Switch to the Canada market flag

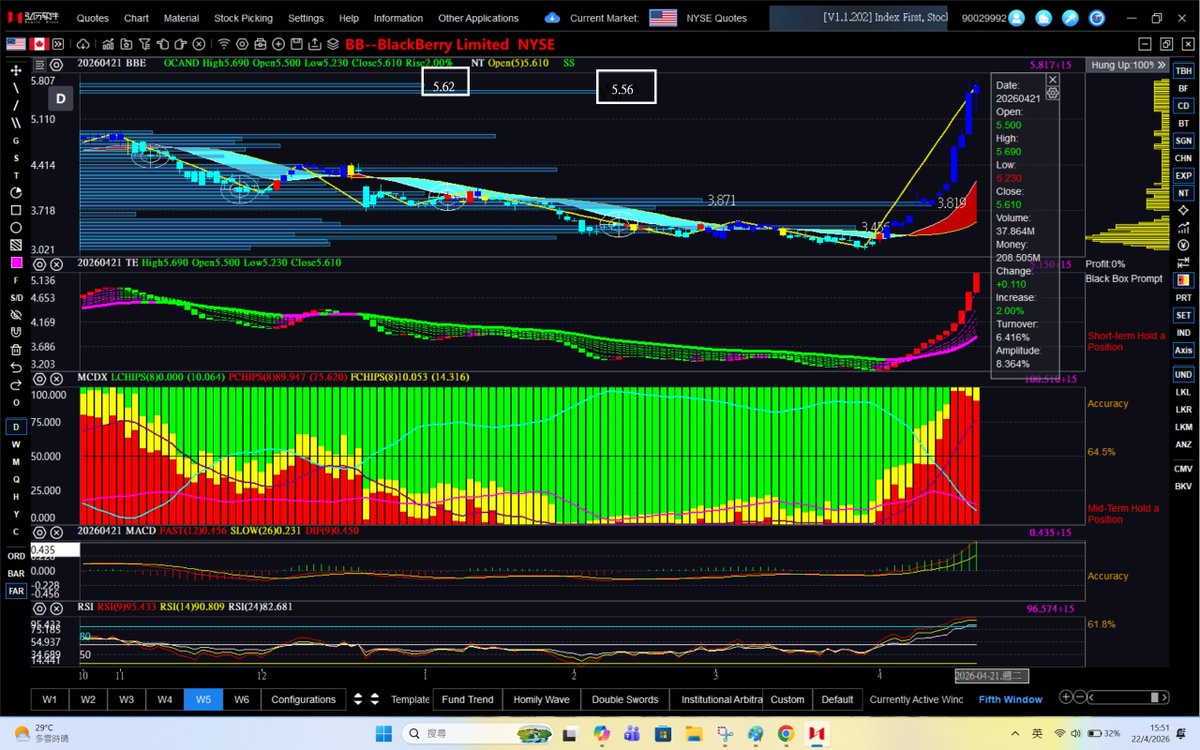[x=39, y=44]
